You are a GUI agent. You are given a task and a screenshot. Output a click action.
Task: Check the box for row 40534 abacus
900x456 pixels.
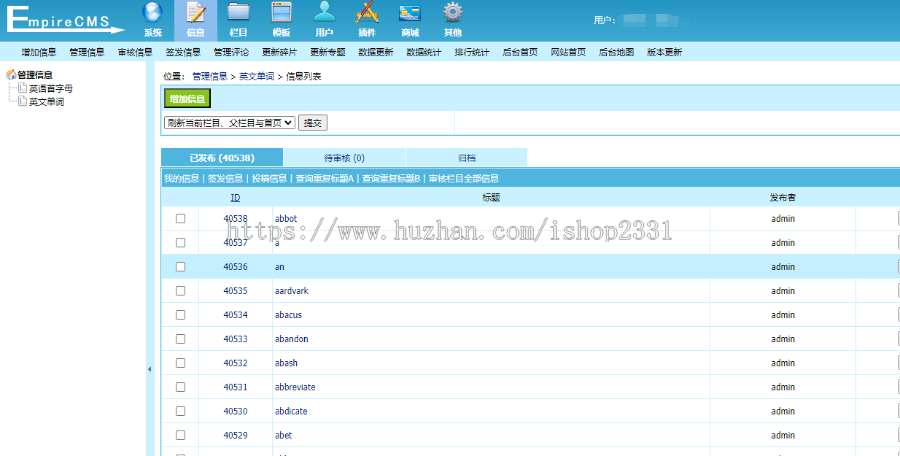click(180, 315)
